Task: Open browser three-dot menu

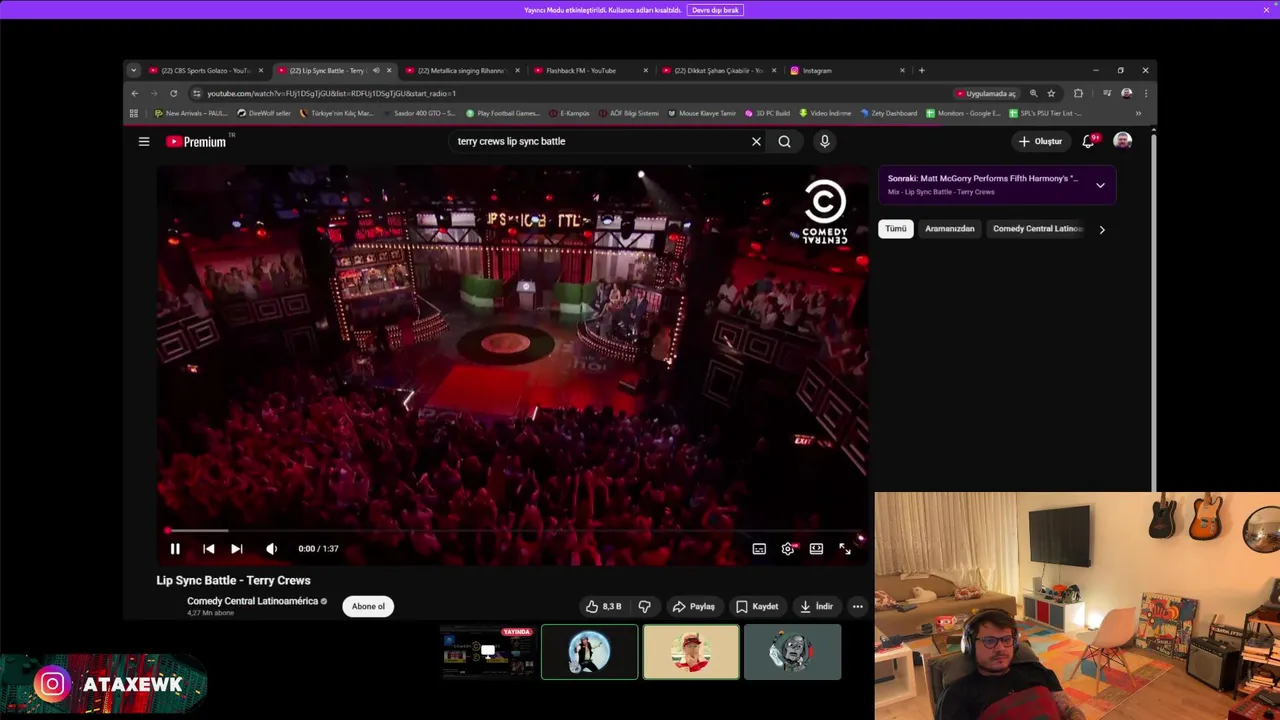Action: pos(1146,93)
